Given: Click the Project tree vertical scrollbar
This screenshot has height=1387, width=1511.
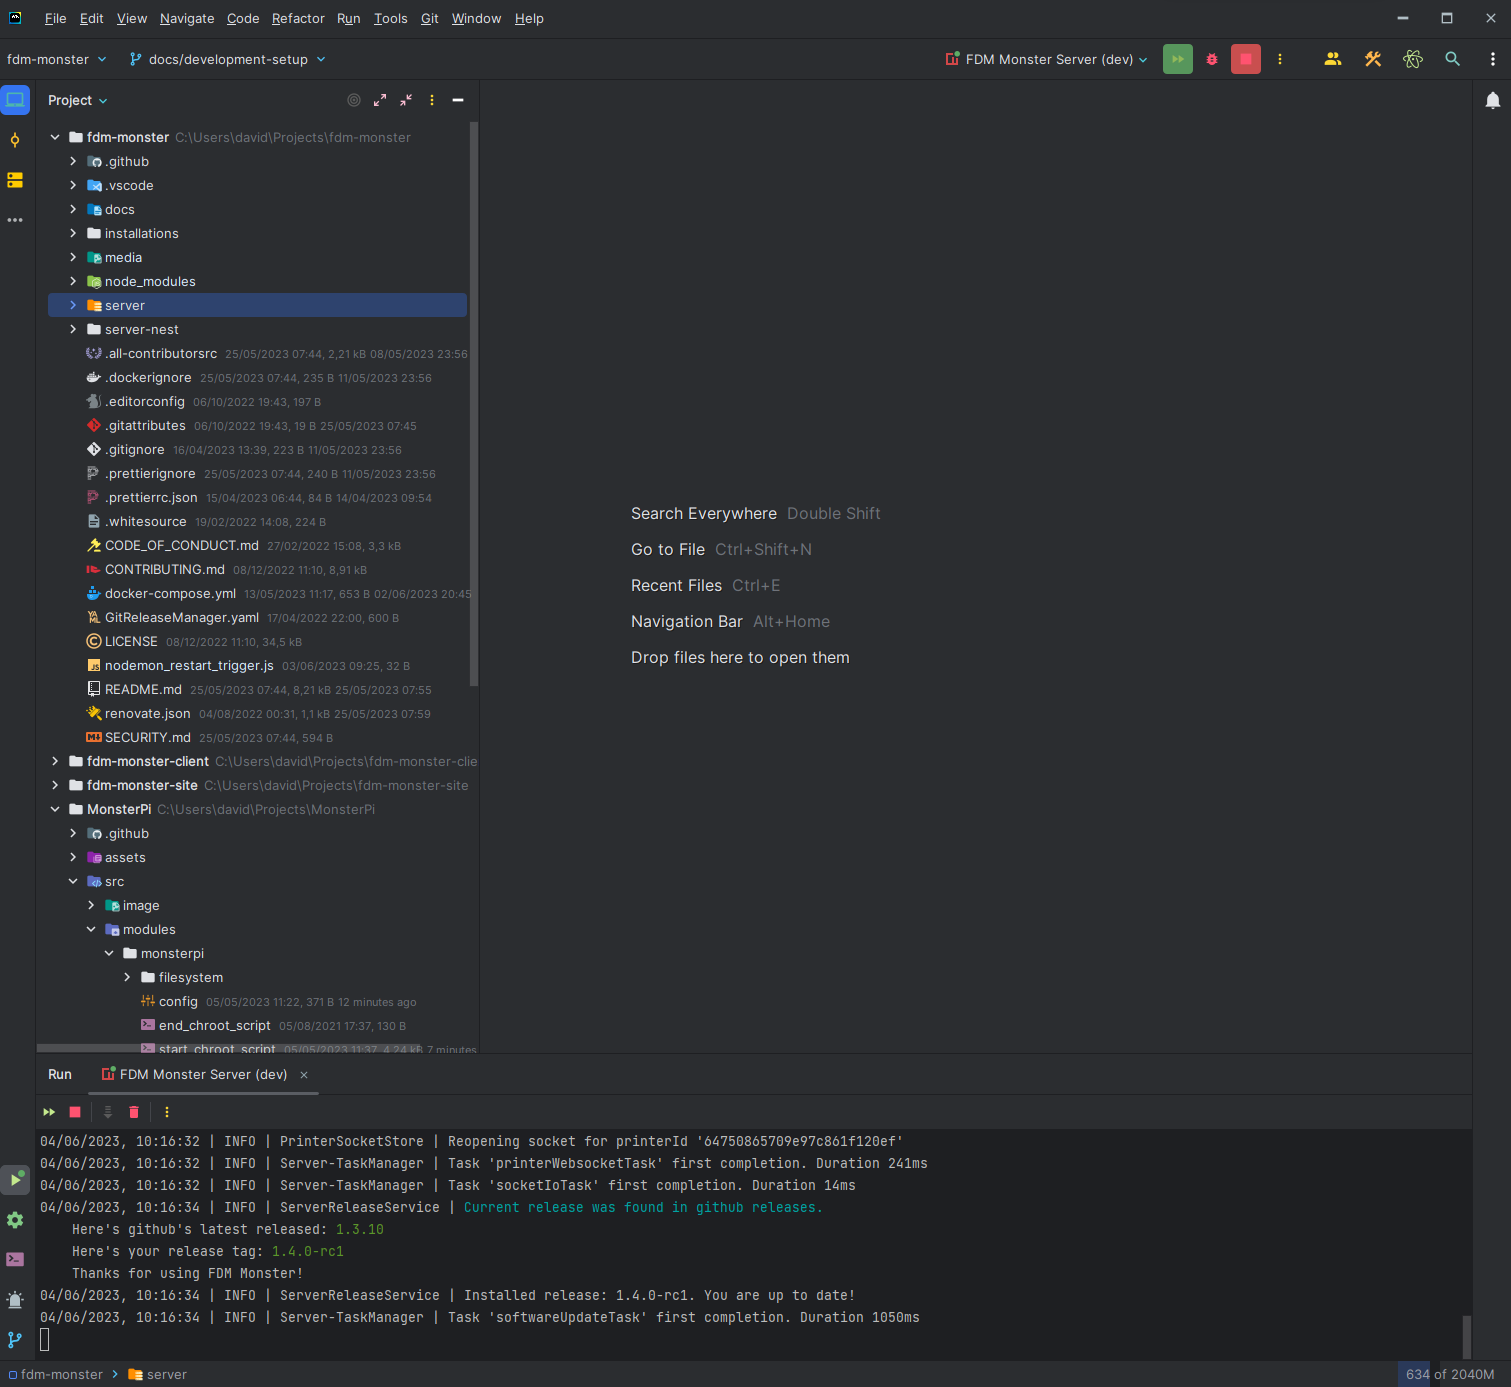Looking at the screenshot, I should (473, 404).
